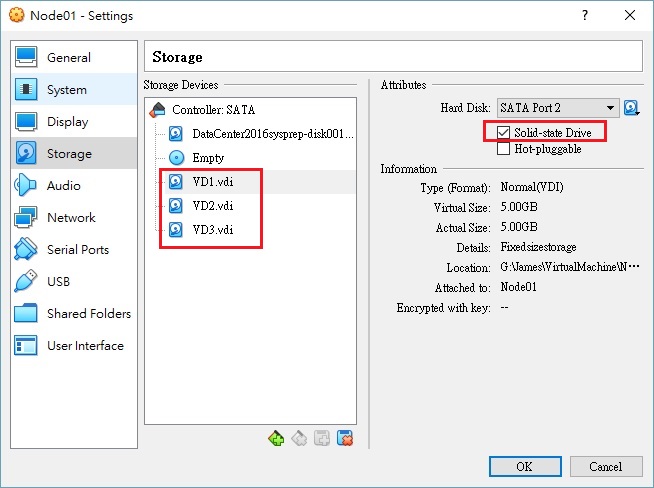Click the remove storage controller icon
654x488 pixels.
pyautogui.click(x=298, y=438)
